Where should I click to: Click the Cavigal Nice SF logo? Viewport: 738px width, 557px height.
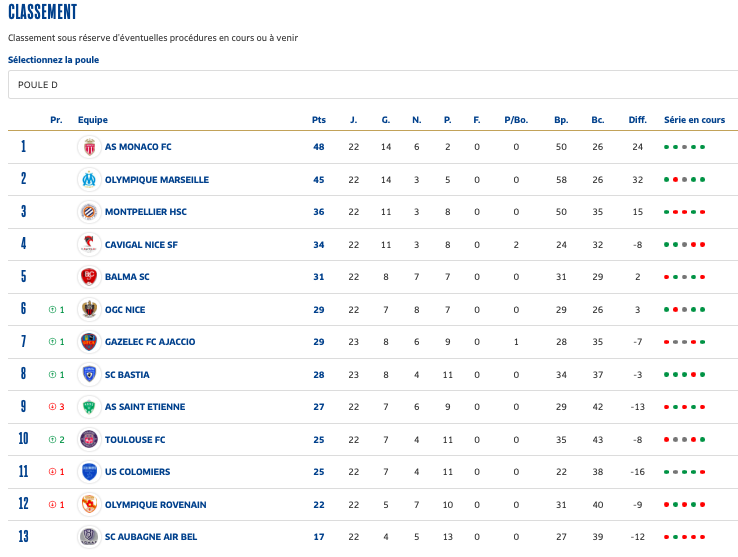[90, 244]
